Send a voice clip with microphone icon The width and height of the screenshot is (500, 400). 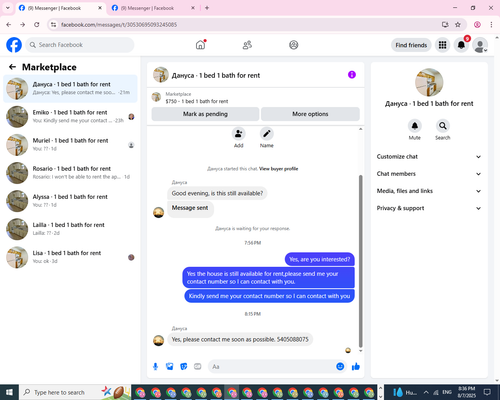[x=155, y=367]
